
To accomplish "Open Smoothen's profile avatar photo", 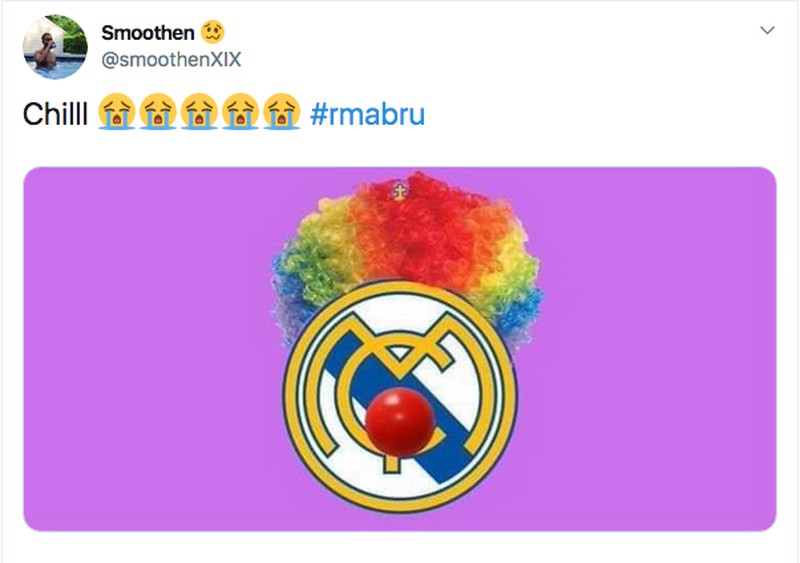I will (55, 47).
